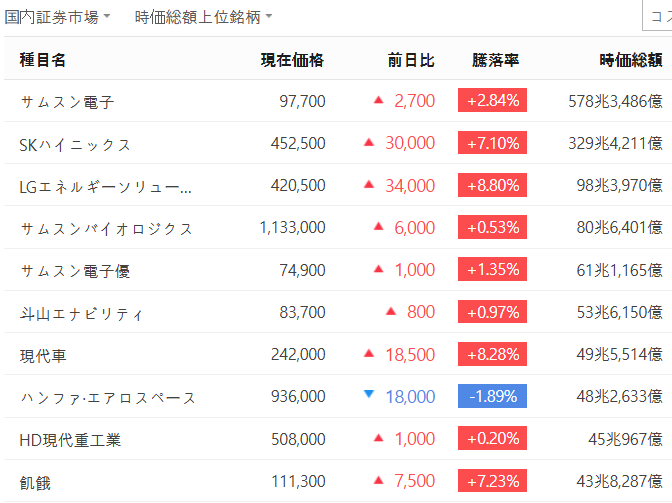Image resolution: width=672 pixels, height=503 pixels.
Task: Click the +7.10% red badge
Action: click(492, 144)
